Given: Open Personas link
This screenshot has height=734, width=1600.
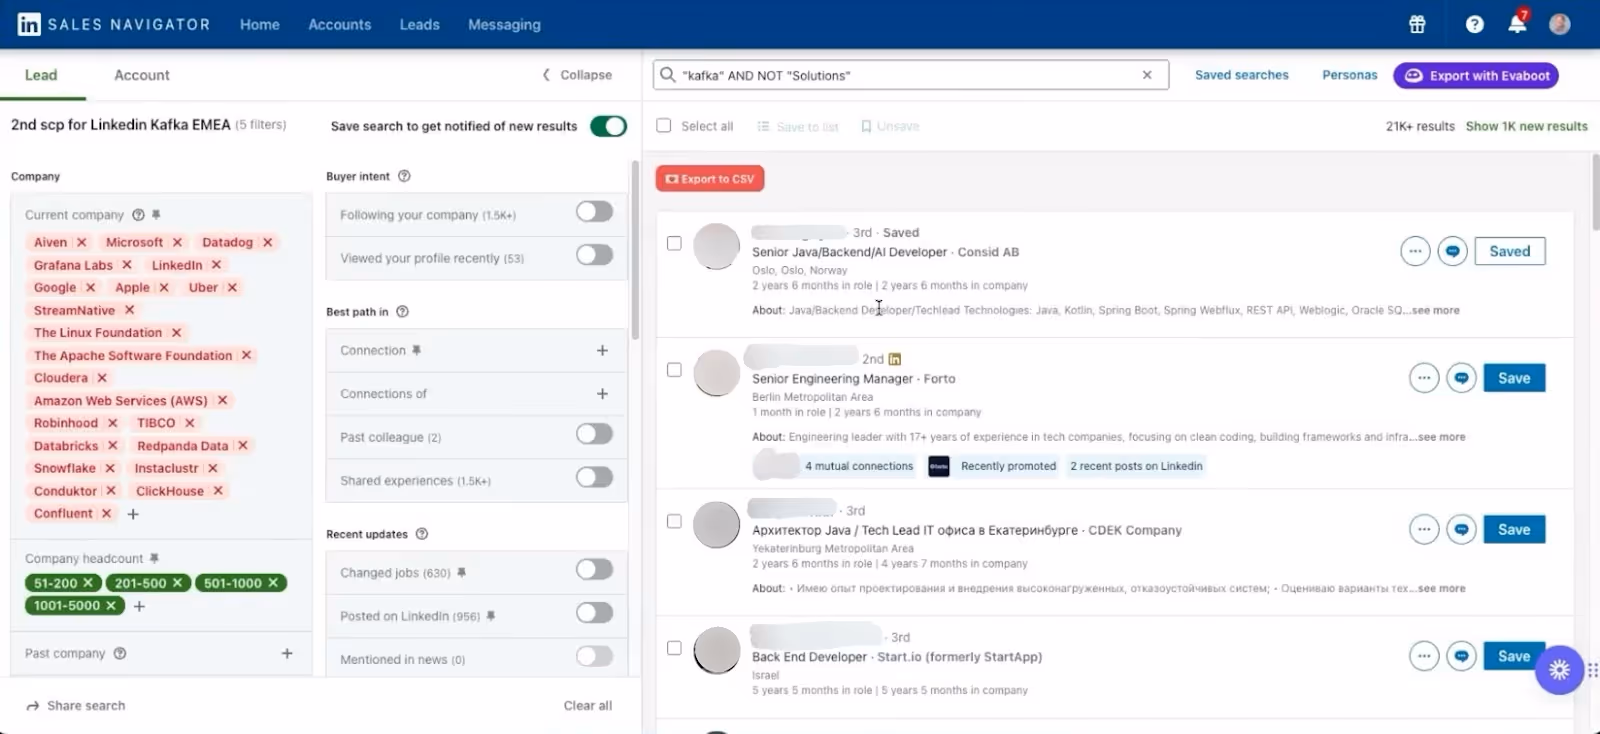Looking at the screenshot, I should click(1350, 75).
